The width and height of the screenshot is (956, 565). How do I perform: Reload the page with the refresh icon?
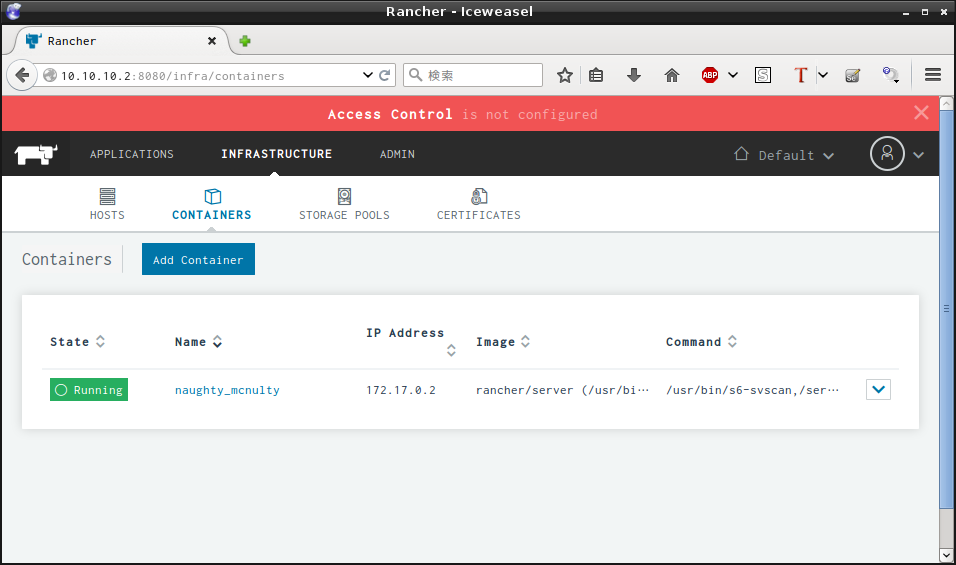(385, 75)
